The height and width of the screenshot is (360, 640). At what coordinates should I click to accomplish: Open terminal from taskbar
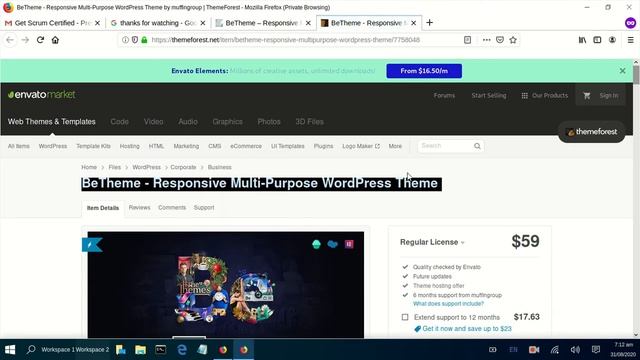(x=160, y=350)
